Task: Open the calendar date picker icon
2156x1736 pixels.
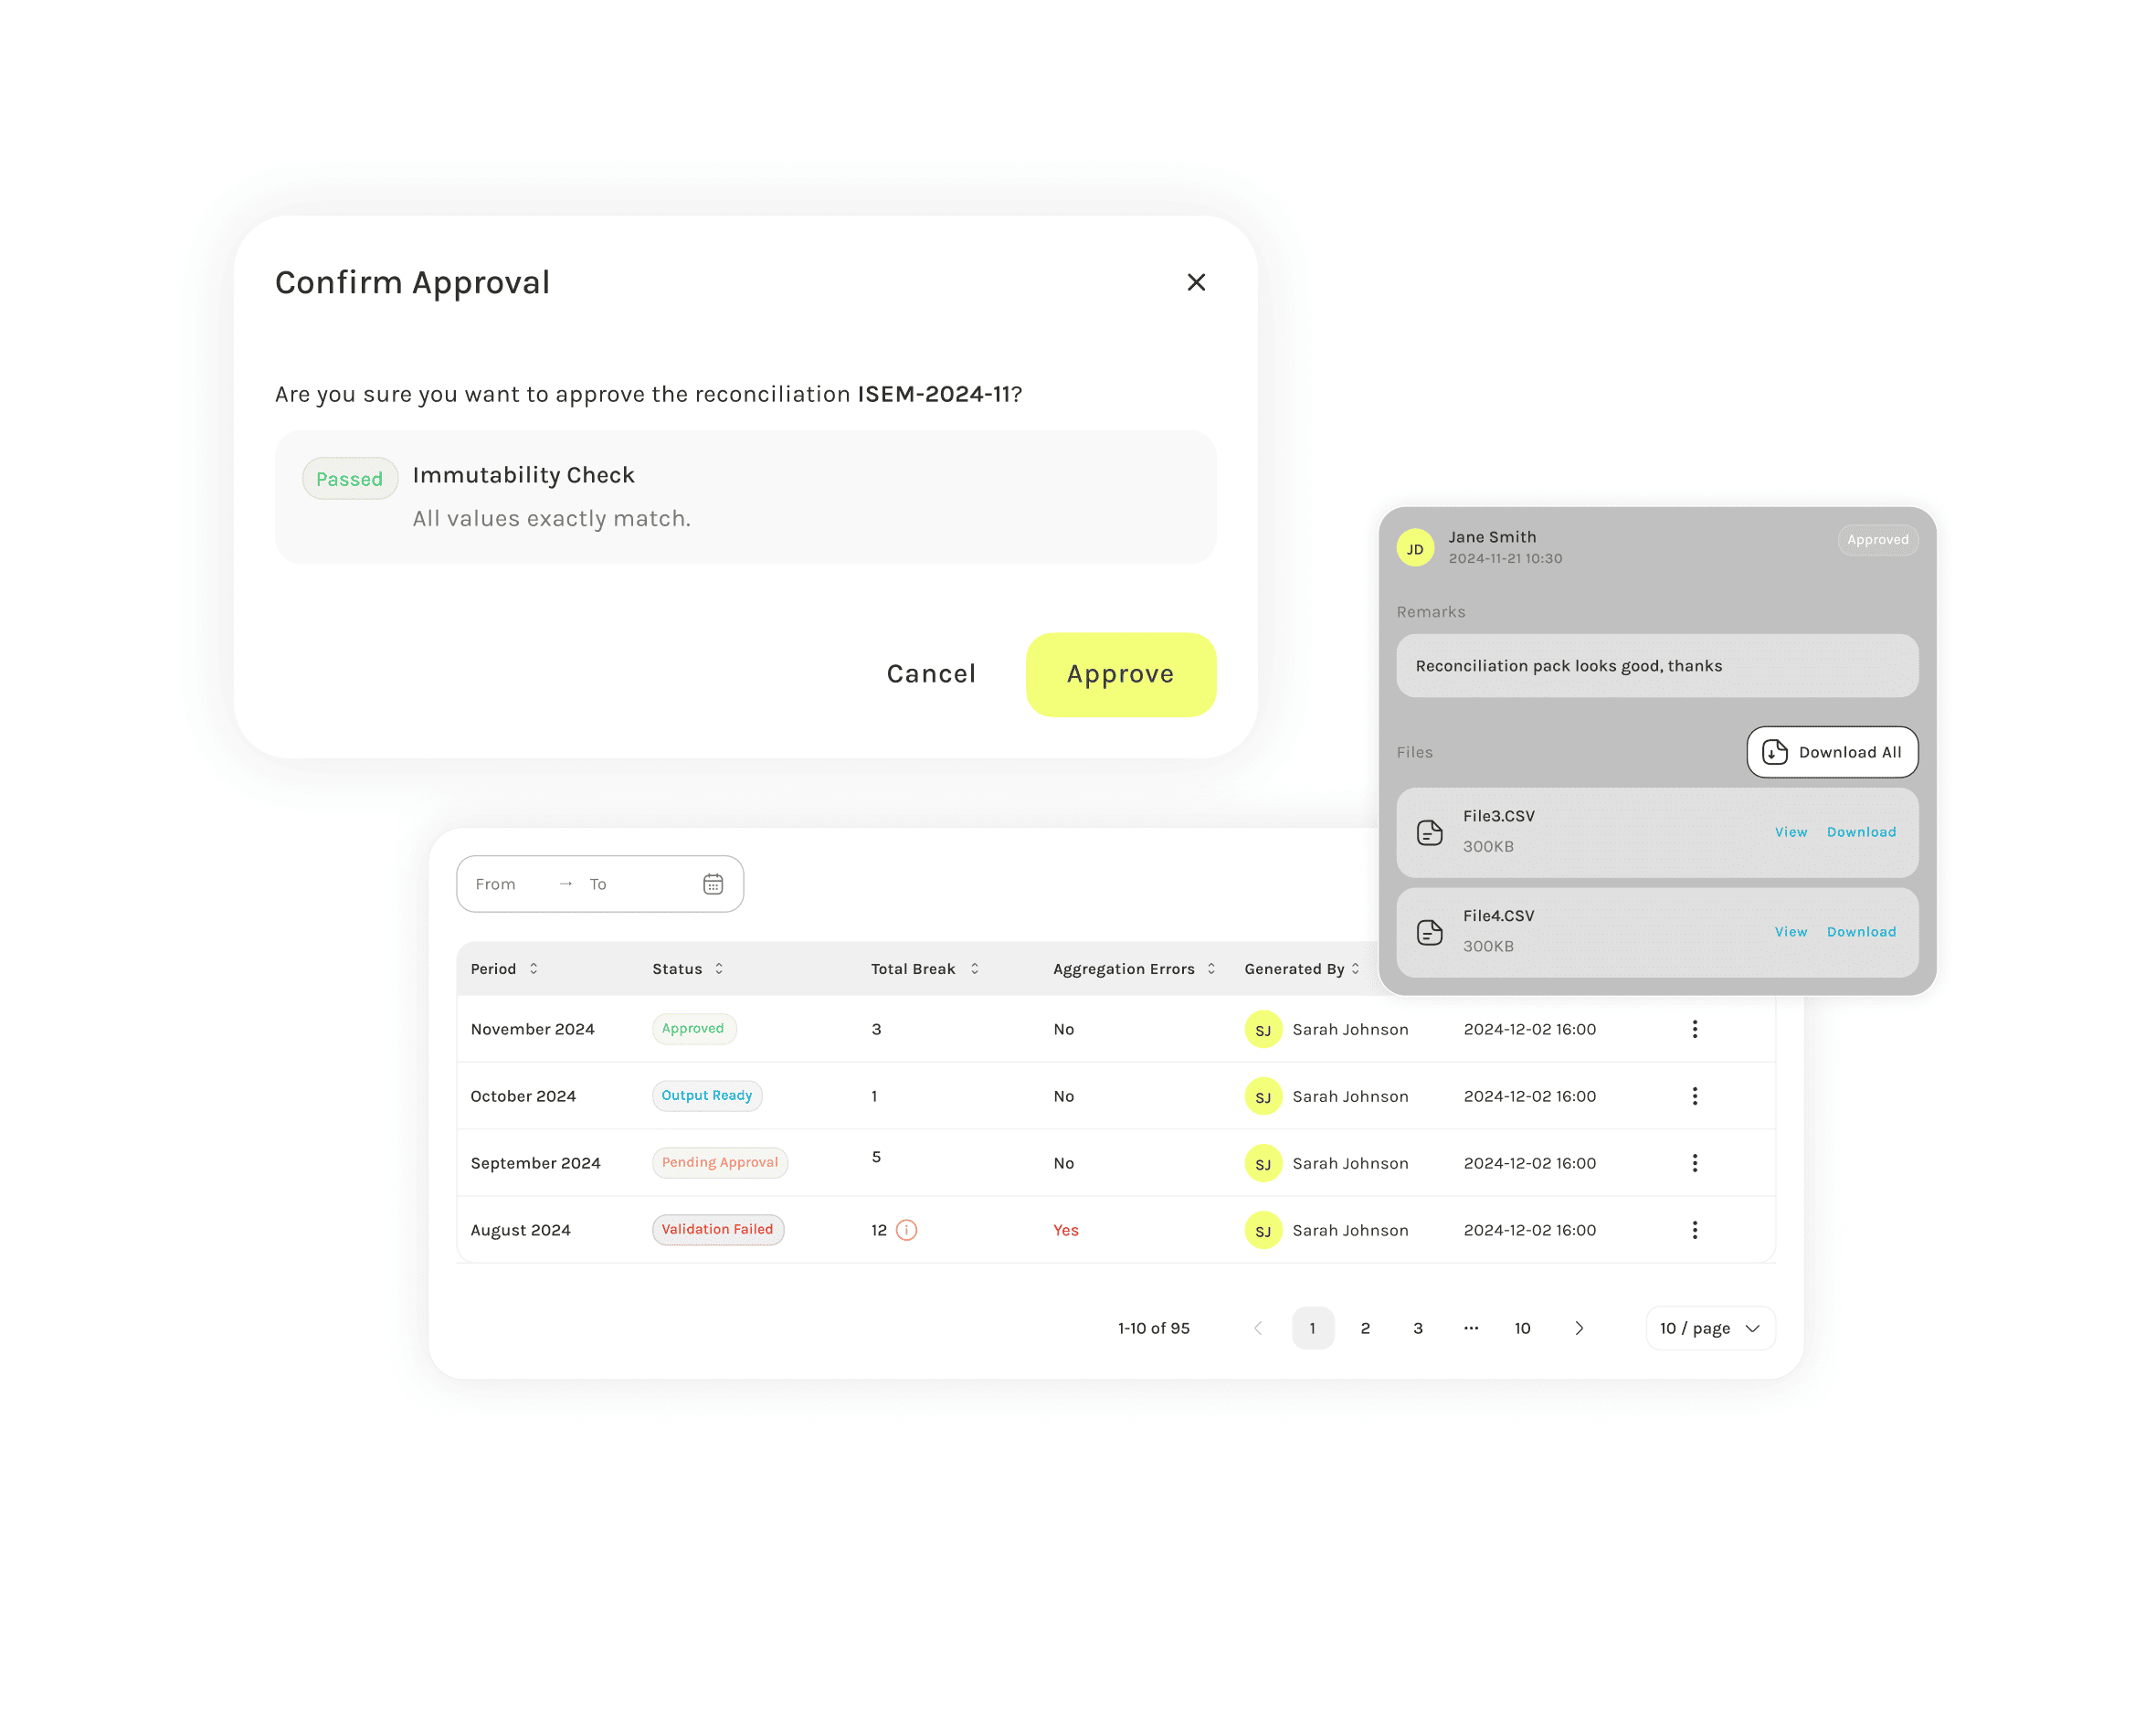Action: pyautogui.click(x=712, y=884)
